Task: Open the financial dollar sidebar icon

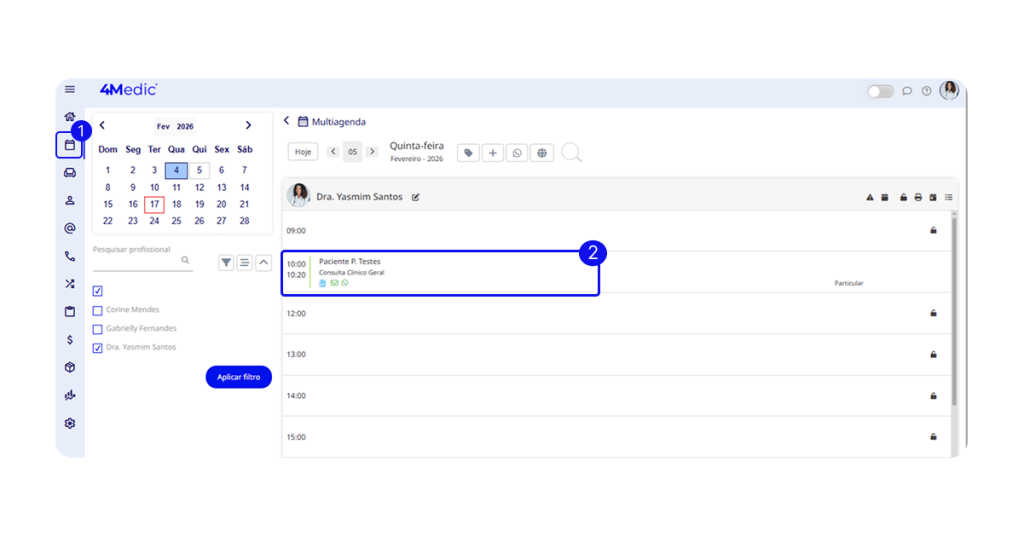Action: (69, 340)
